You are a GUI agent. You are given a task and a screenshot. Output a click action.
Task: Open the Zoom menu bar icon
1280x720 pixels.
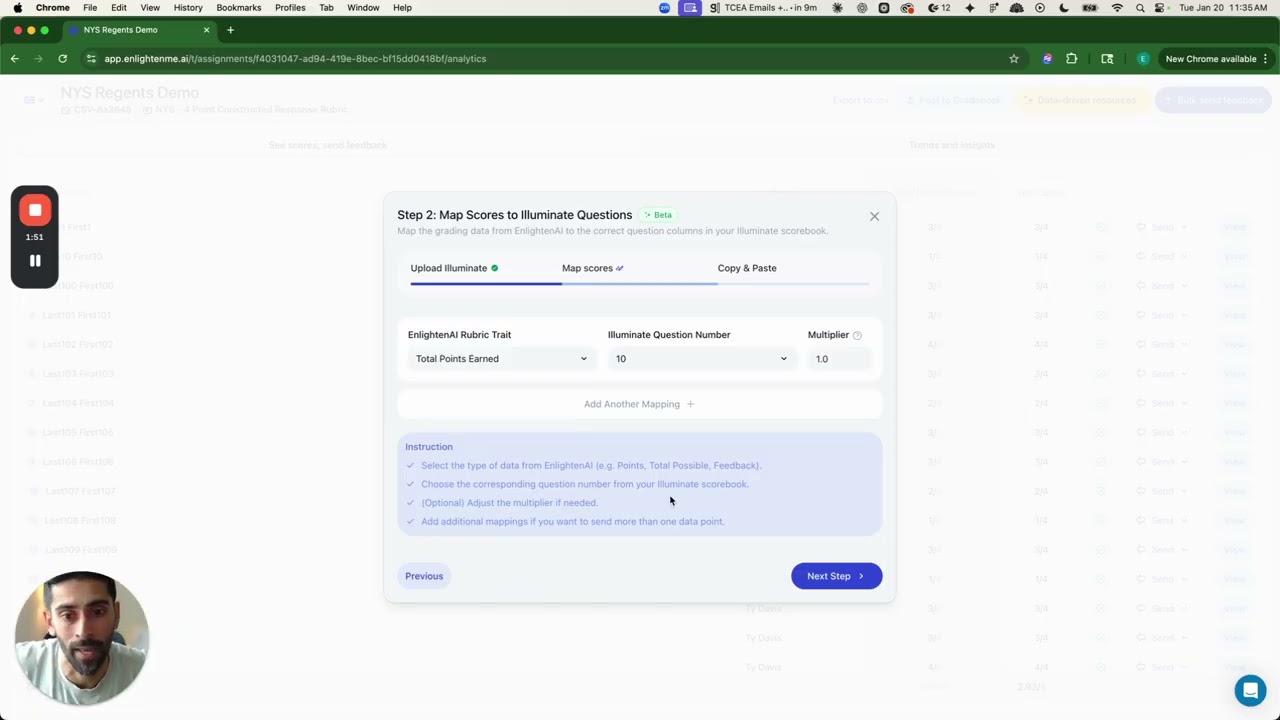665,8
